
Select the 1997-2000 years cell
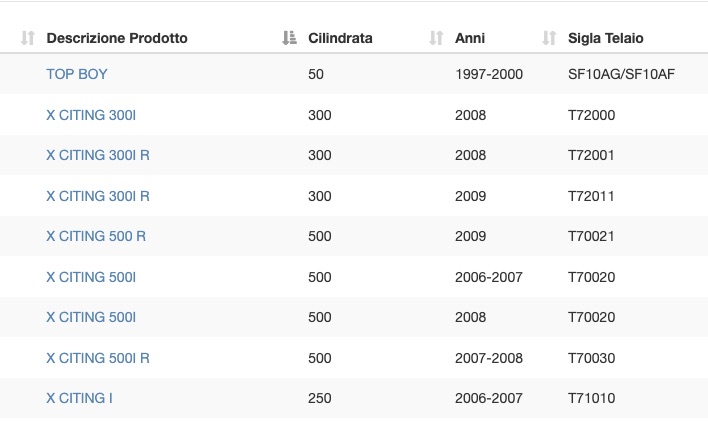[x=489, y=74]
